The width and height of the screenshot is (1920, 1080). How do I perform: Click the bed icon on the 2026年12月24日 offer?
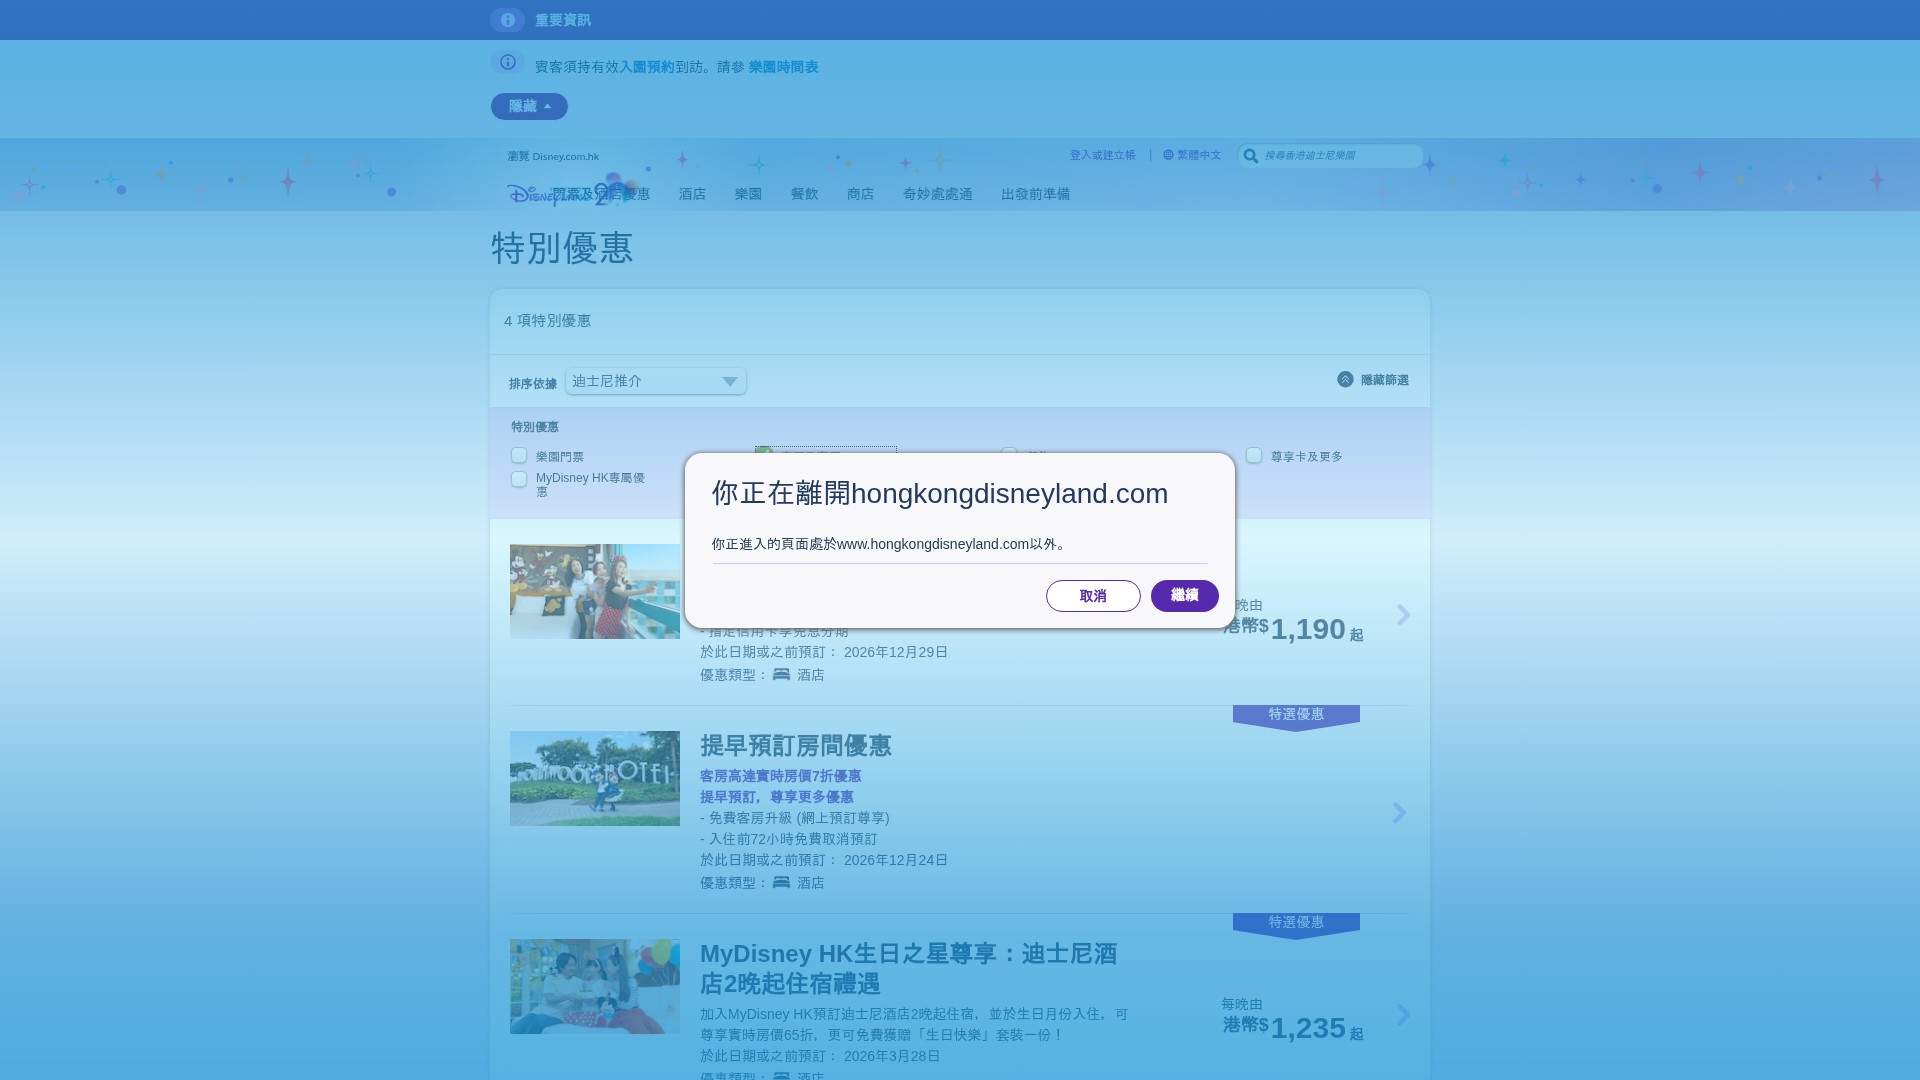(781, 882)
